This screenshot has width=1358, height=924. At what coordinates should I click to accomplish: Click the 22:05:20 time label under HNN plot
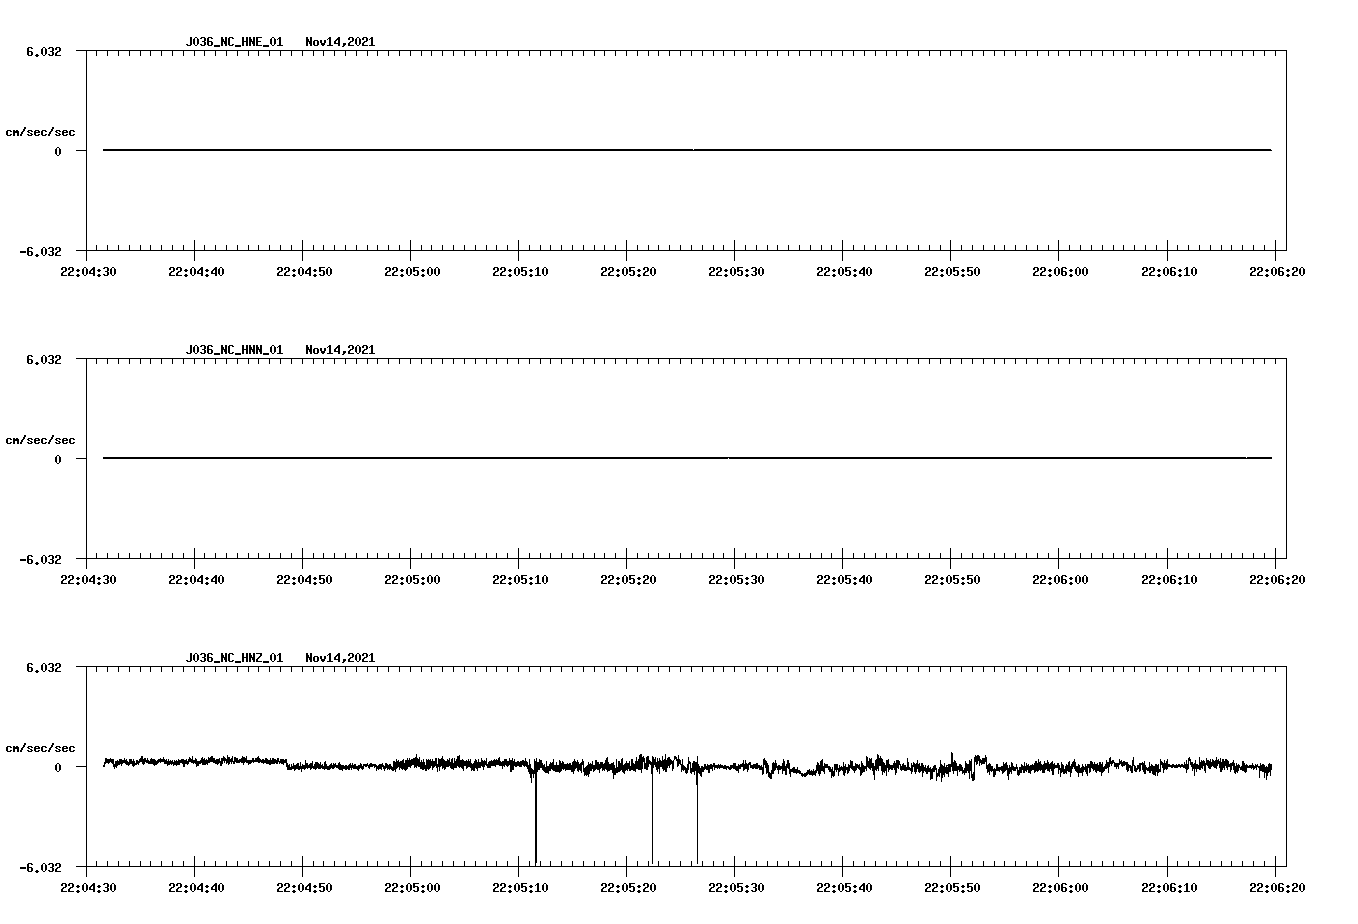[628, 579]
